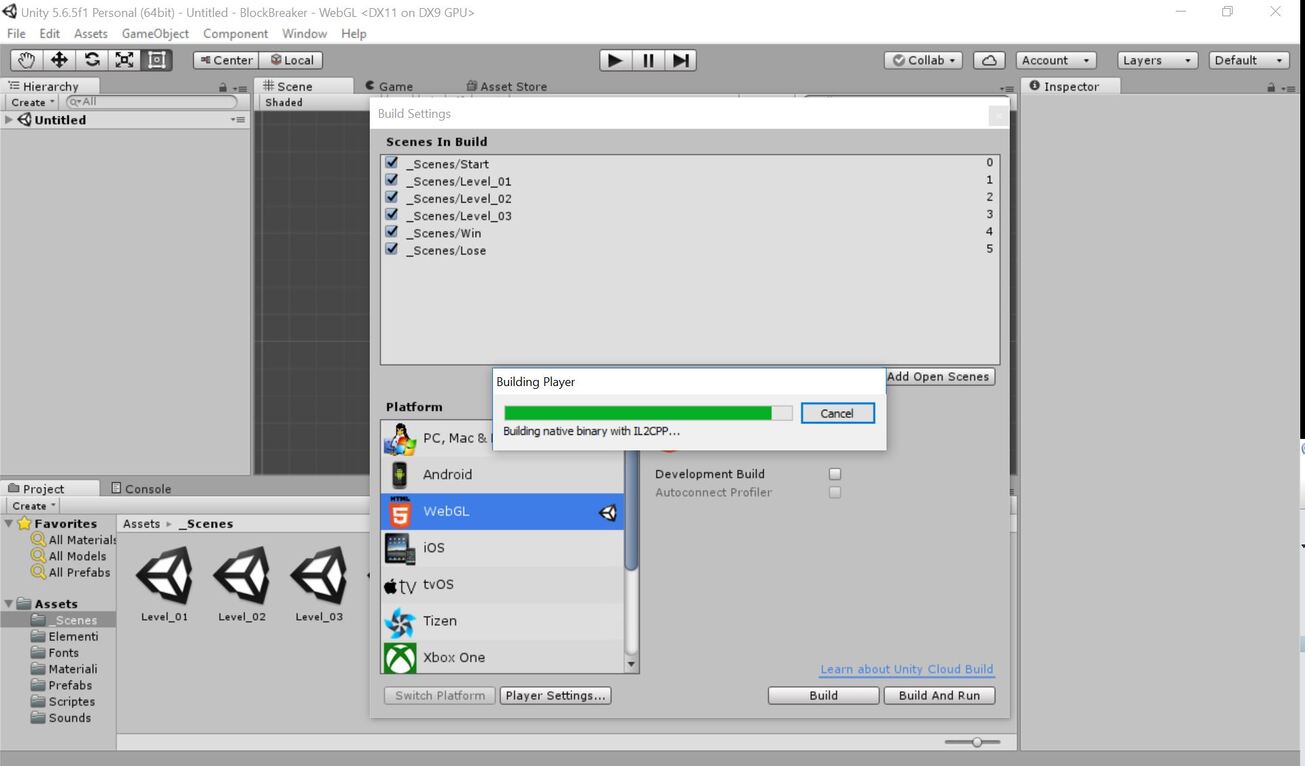Select the Rect Transform tool
The image size is (1305, 766).
156,60
